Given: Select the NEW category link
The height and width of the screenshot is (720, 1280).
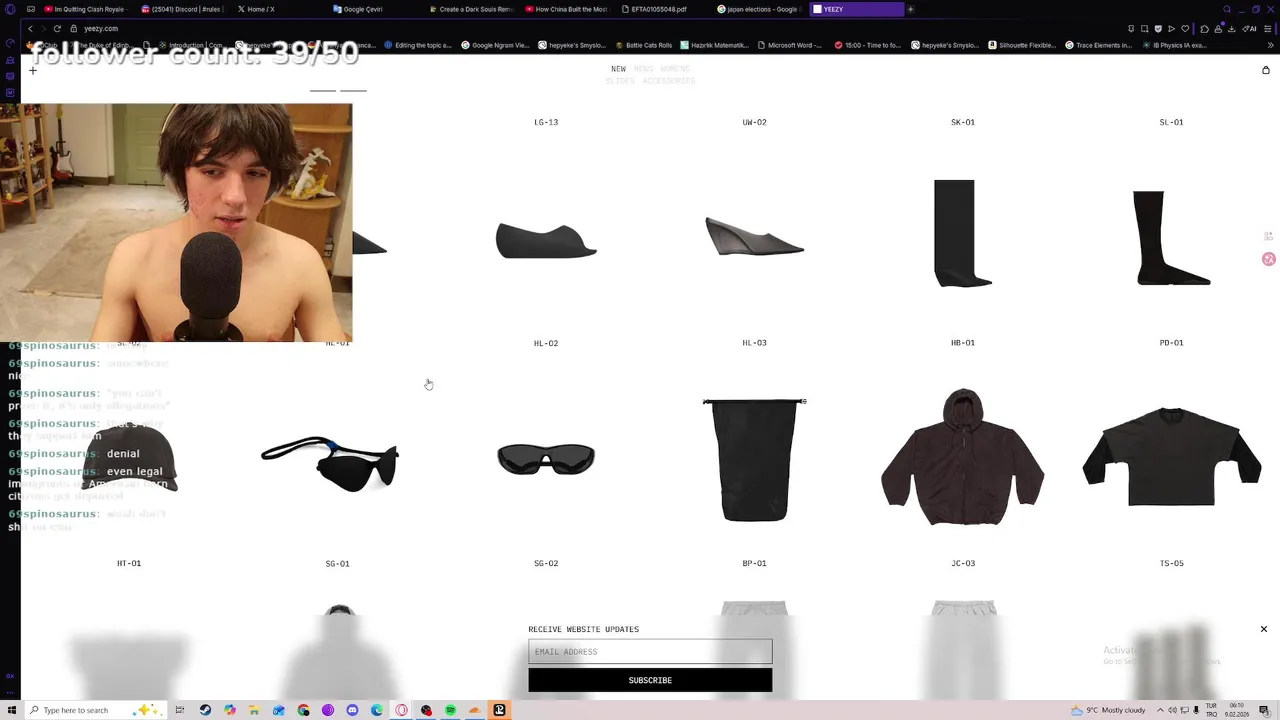Looking at the screenshot, I should [618, 69].
